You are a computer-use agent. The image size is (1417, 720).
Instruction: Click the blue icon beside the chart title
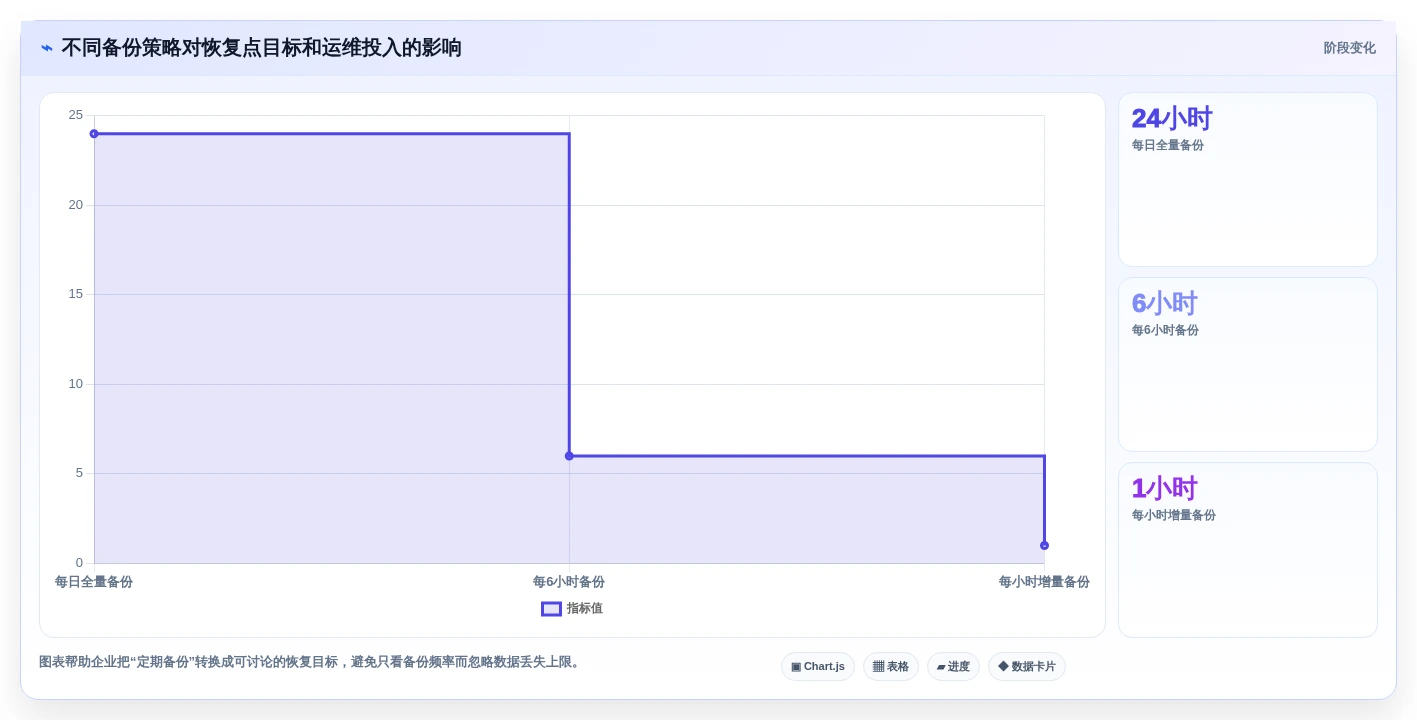47,48
